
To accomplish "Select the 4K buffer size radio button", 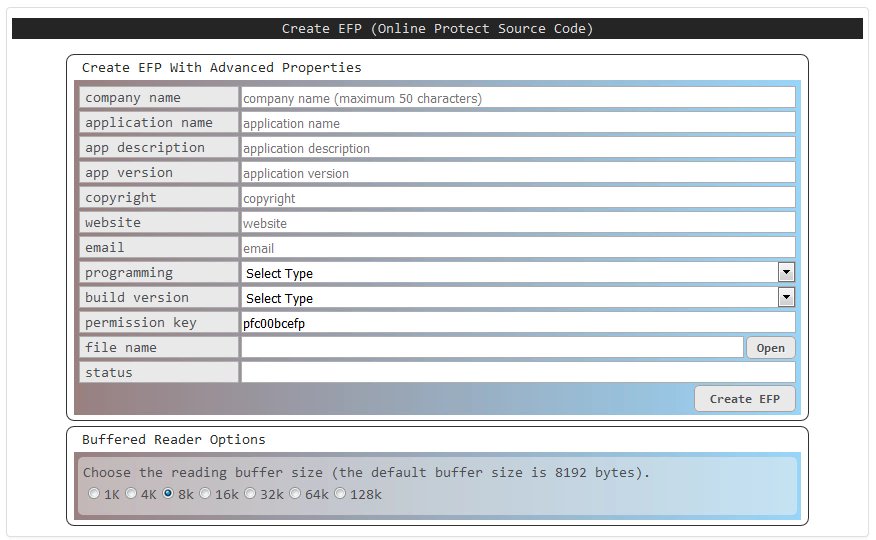I will [x=131, y=494].
